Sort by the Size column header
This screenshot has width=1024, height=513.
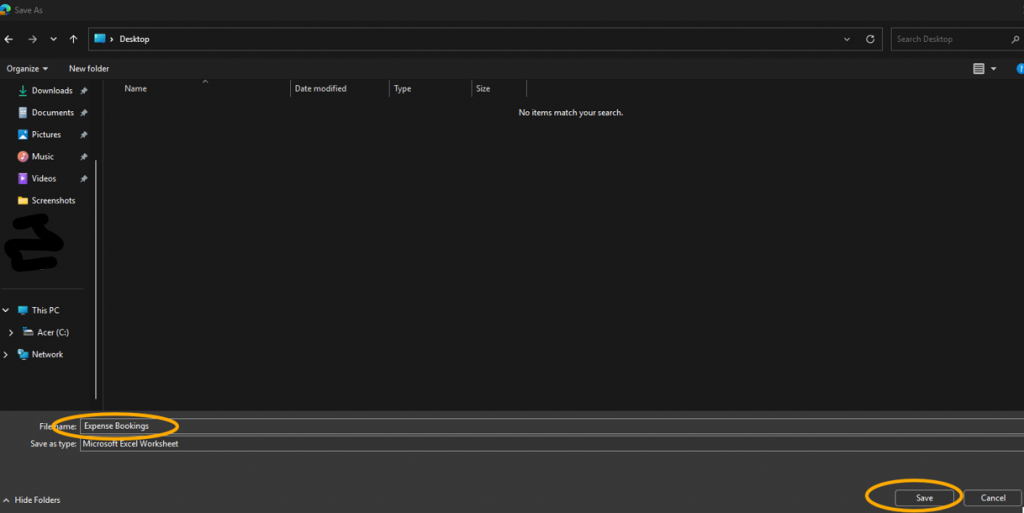click(483, 88)
